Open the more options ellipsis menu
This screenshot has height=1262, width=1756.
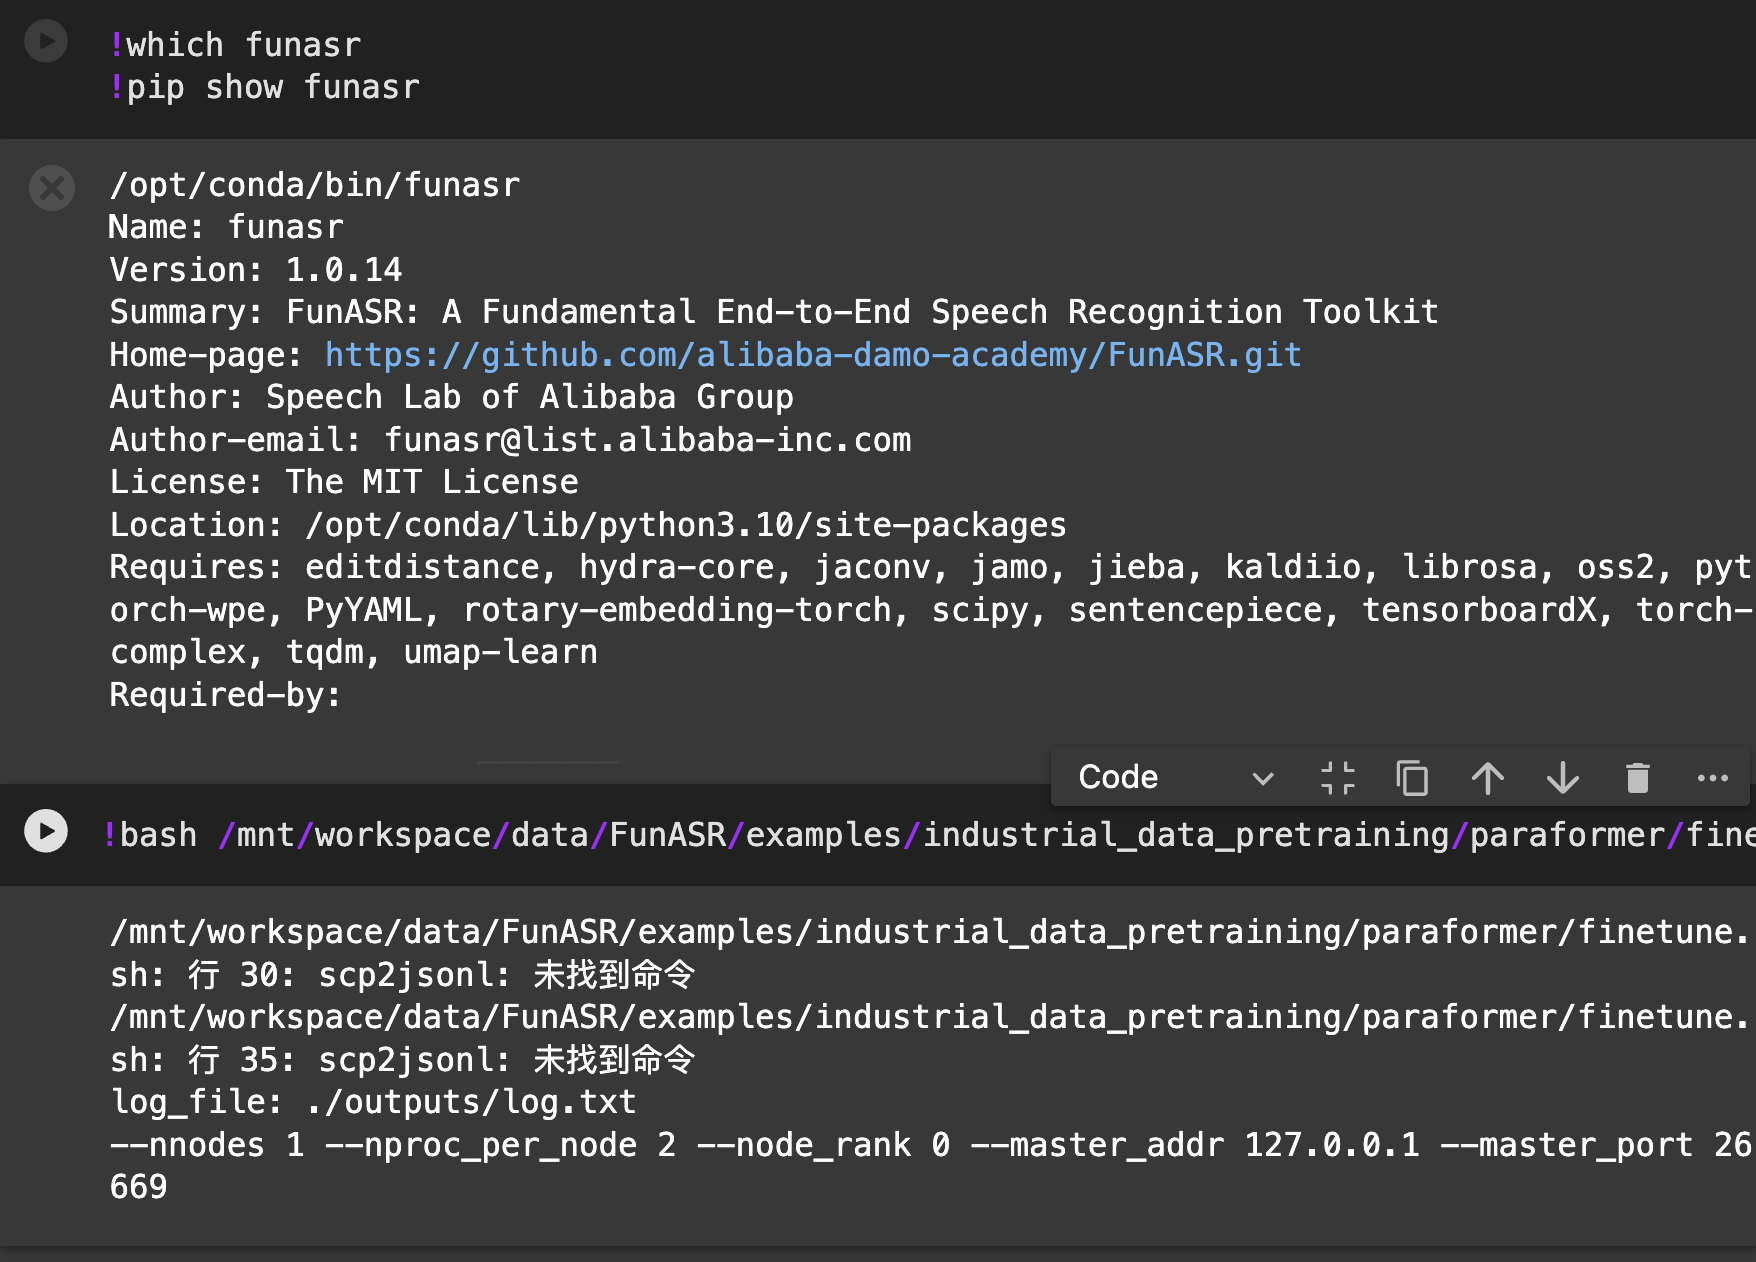[x=1713, y=778]
